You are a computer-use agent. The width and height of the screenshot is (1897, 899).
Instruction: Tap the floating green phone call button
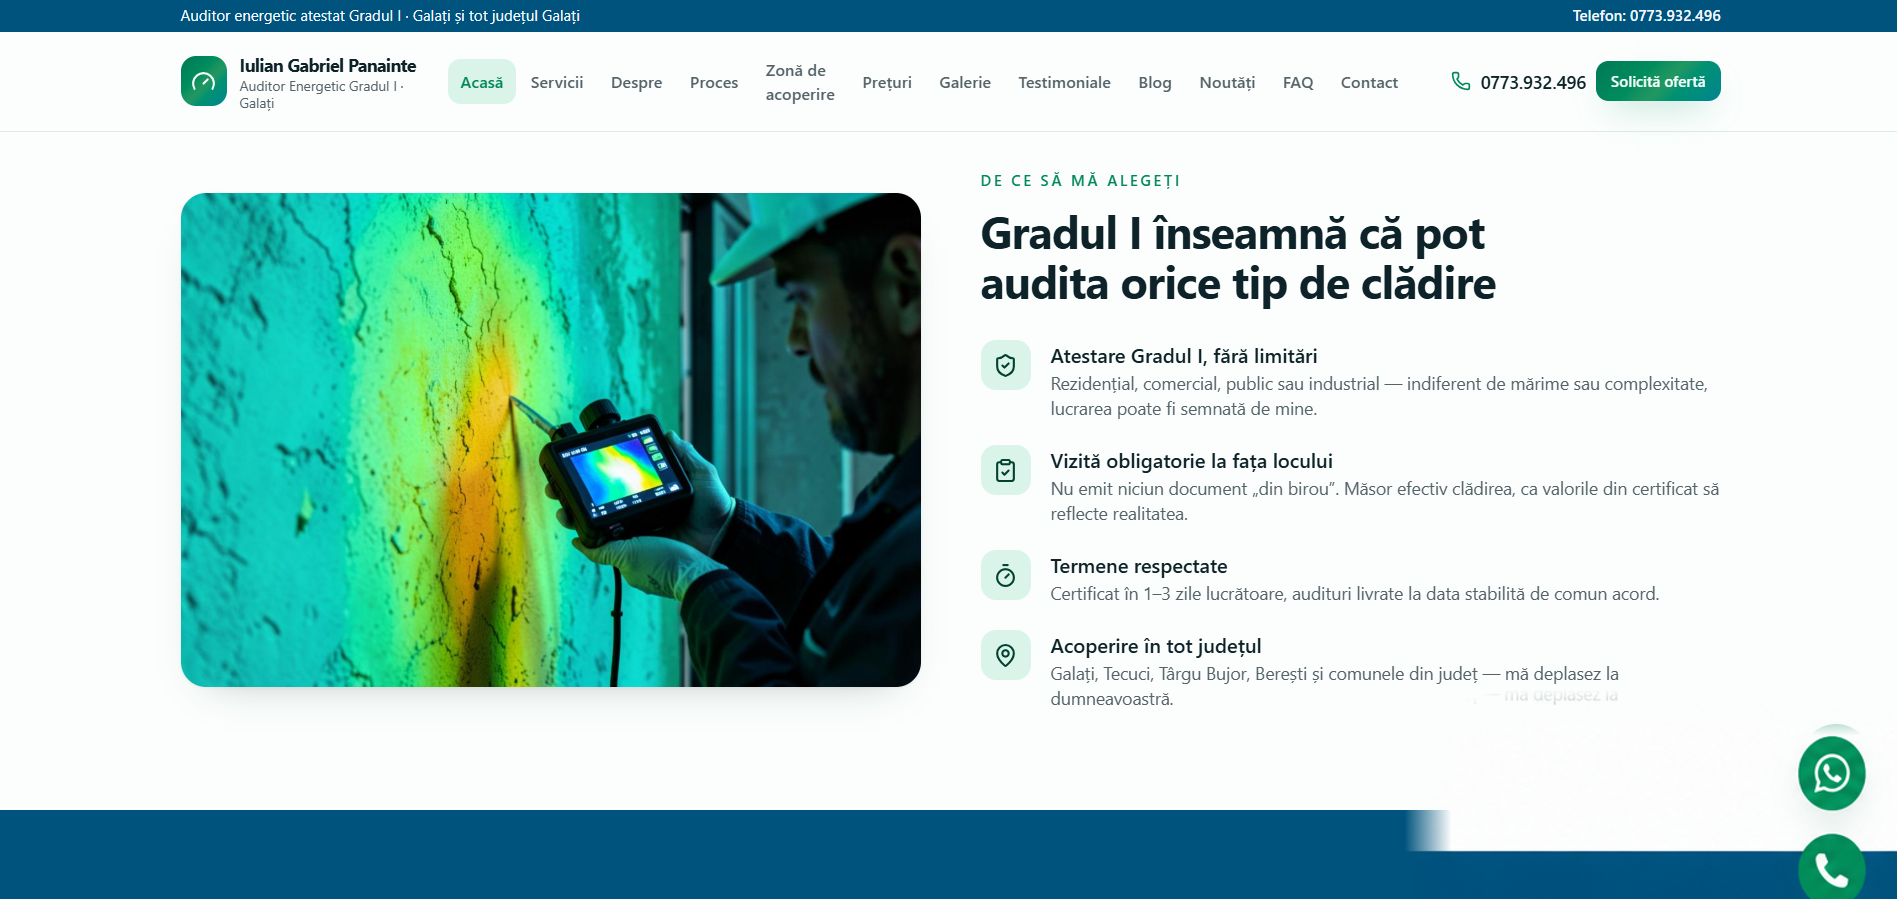coord(1831,867)
